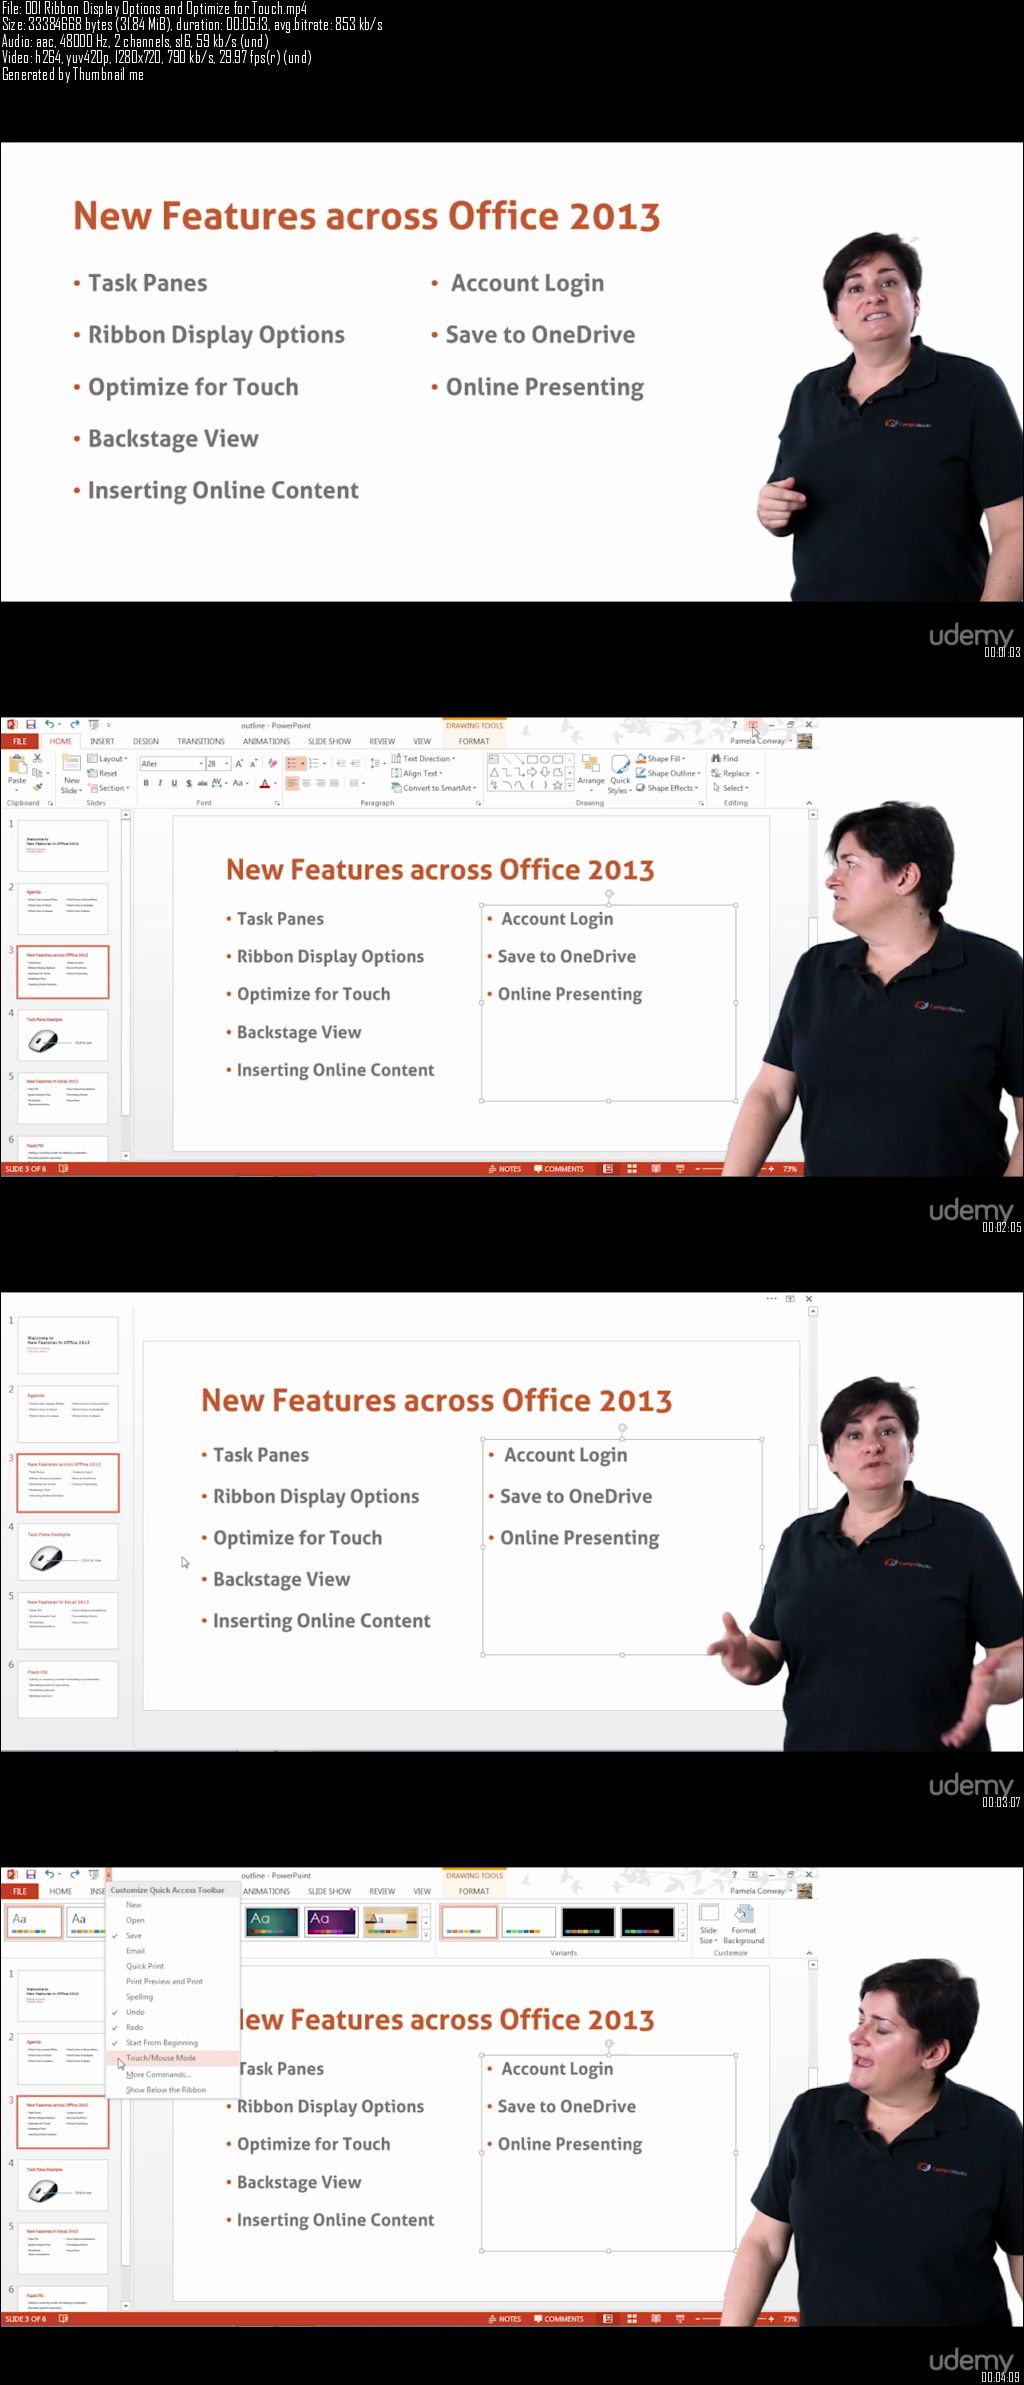Click Comments in the 00:02:05 frame status bar
The height and width of the screenshot is (2385, 1024).
[x=559, y=1169]
